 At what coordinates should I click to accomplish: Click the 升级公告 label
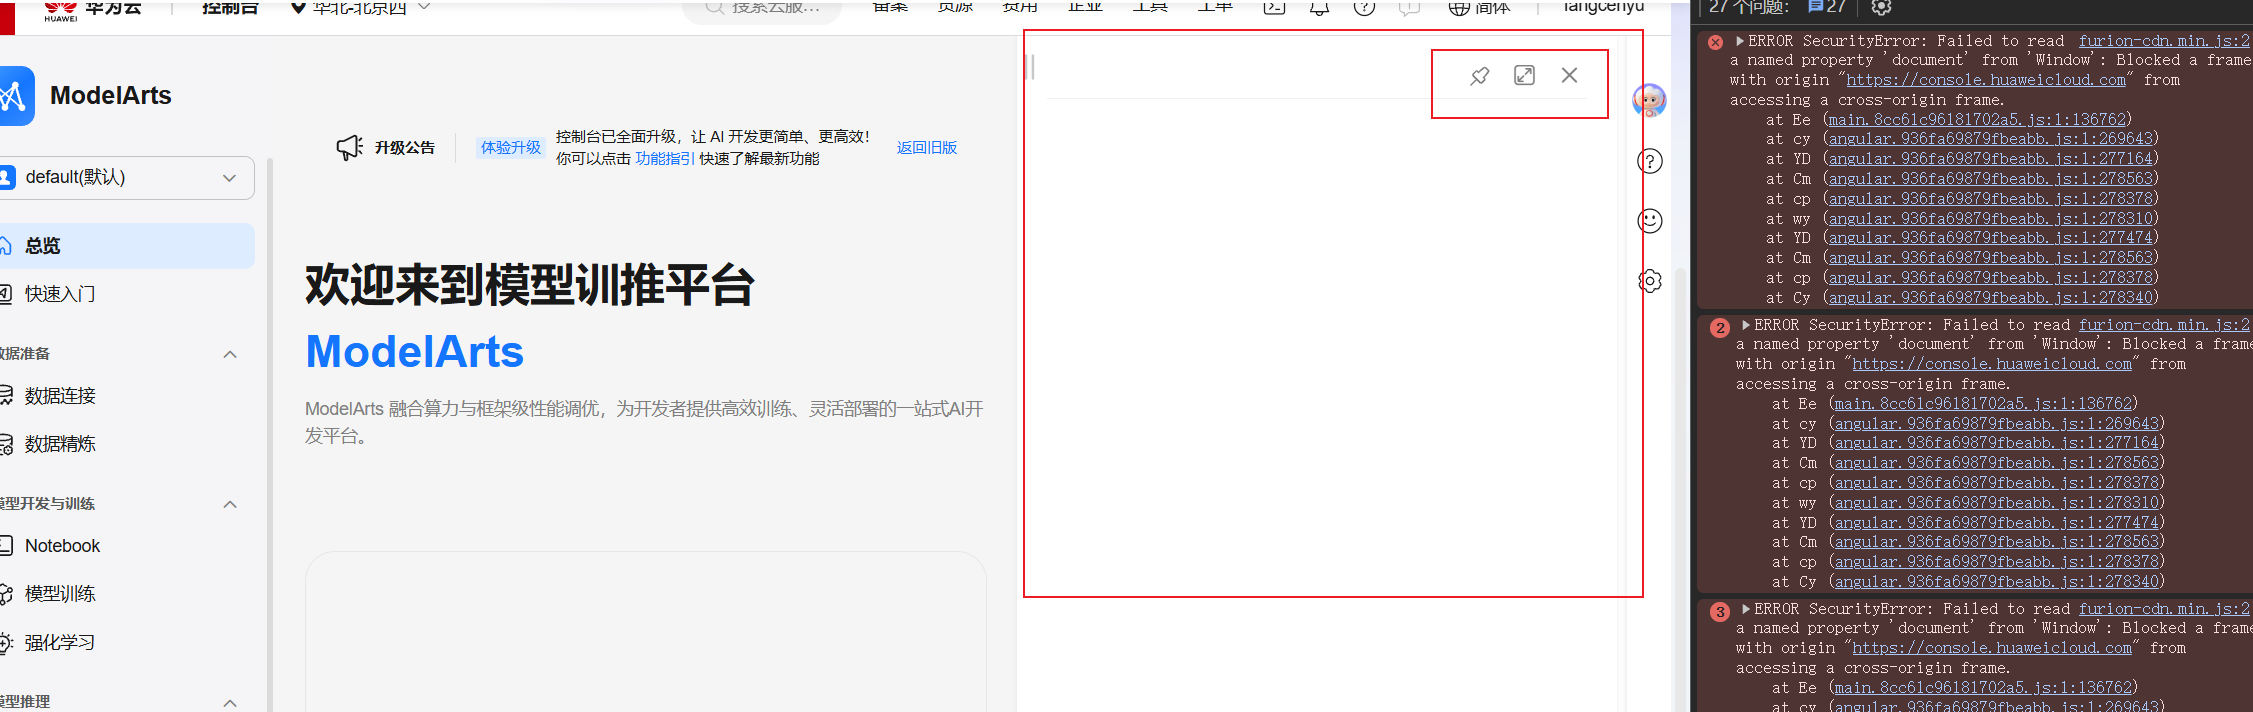[x=405, y=148]
